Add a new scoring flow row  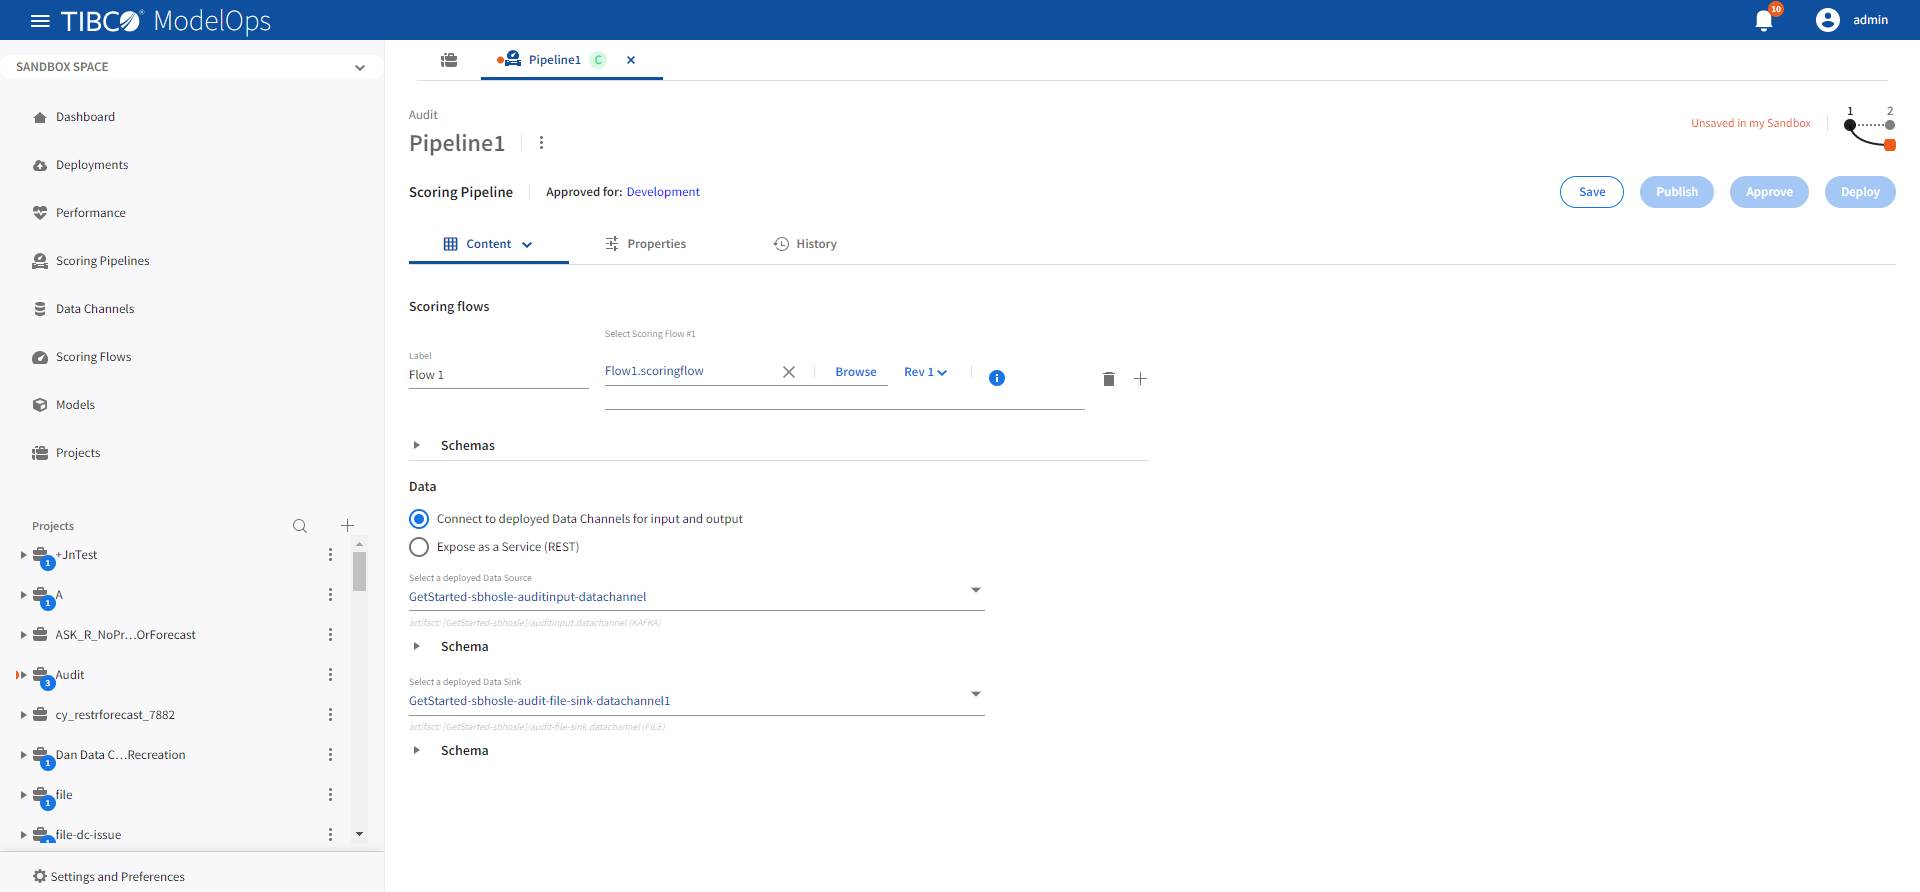click(1140, 379)
